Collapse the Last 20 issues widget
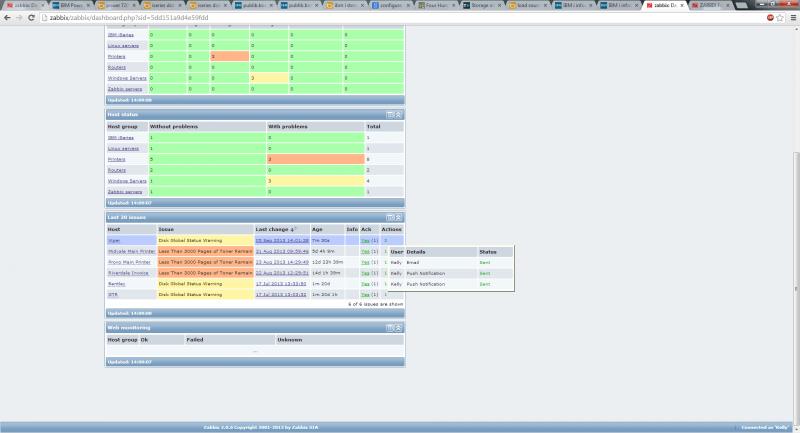This screenshot has width=800, height=433. (398, 217)
